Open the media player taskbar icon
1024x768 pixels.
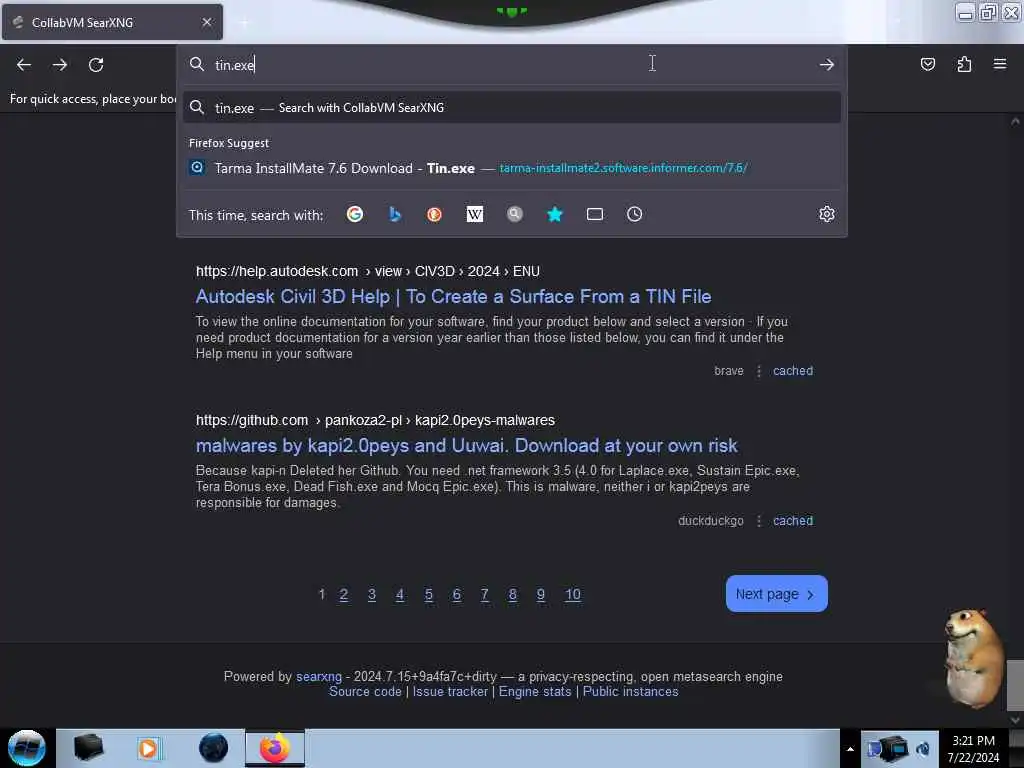coord(148,748)
